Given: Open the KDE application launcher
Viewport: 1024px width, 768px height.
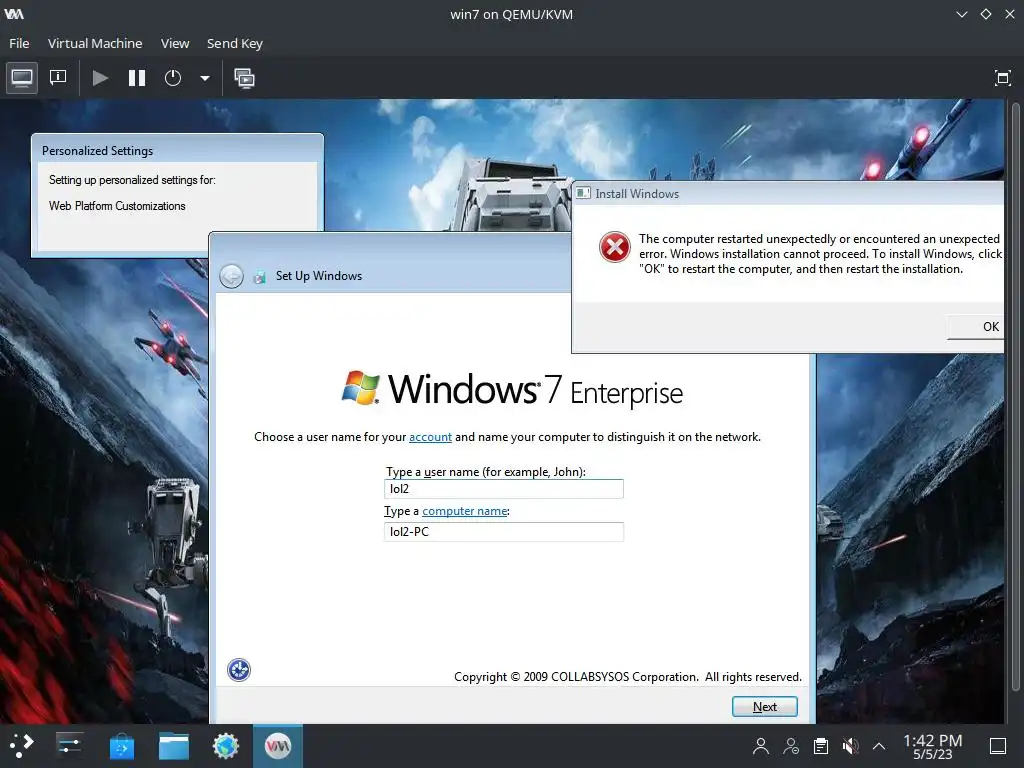Looking at the screenshot, I should 21,746.
